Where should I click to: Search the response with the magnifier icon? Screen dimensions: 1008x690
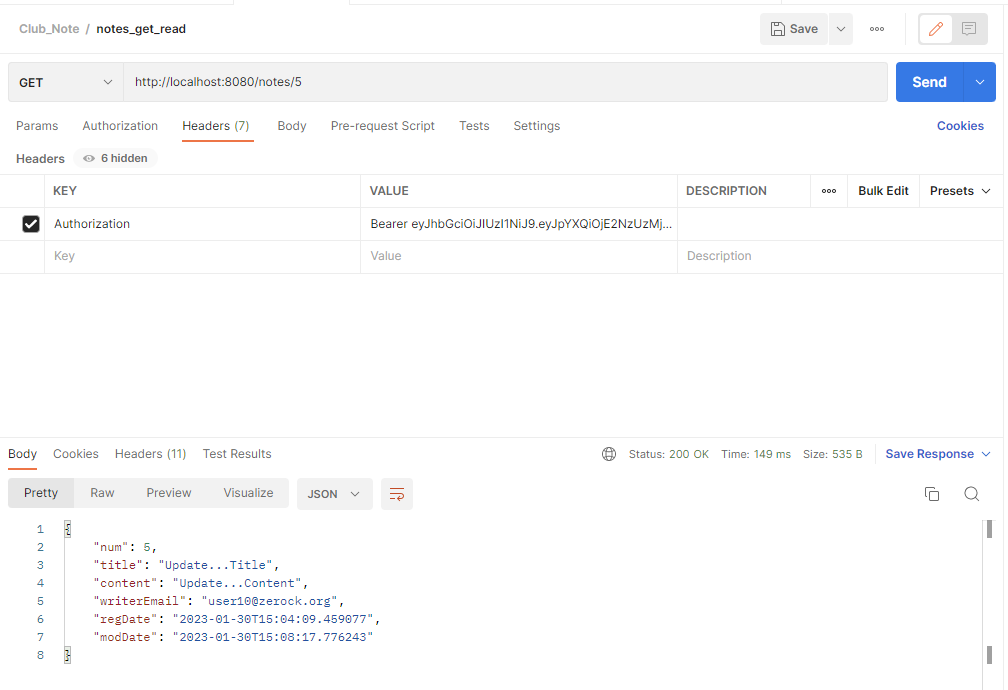pos(971,494)
